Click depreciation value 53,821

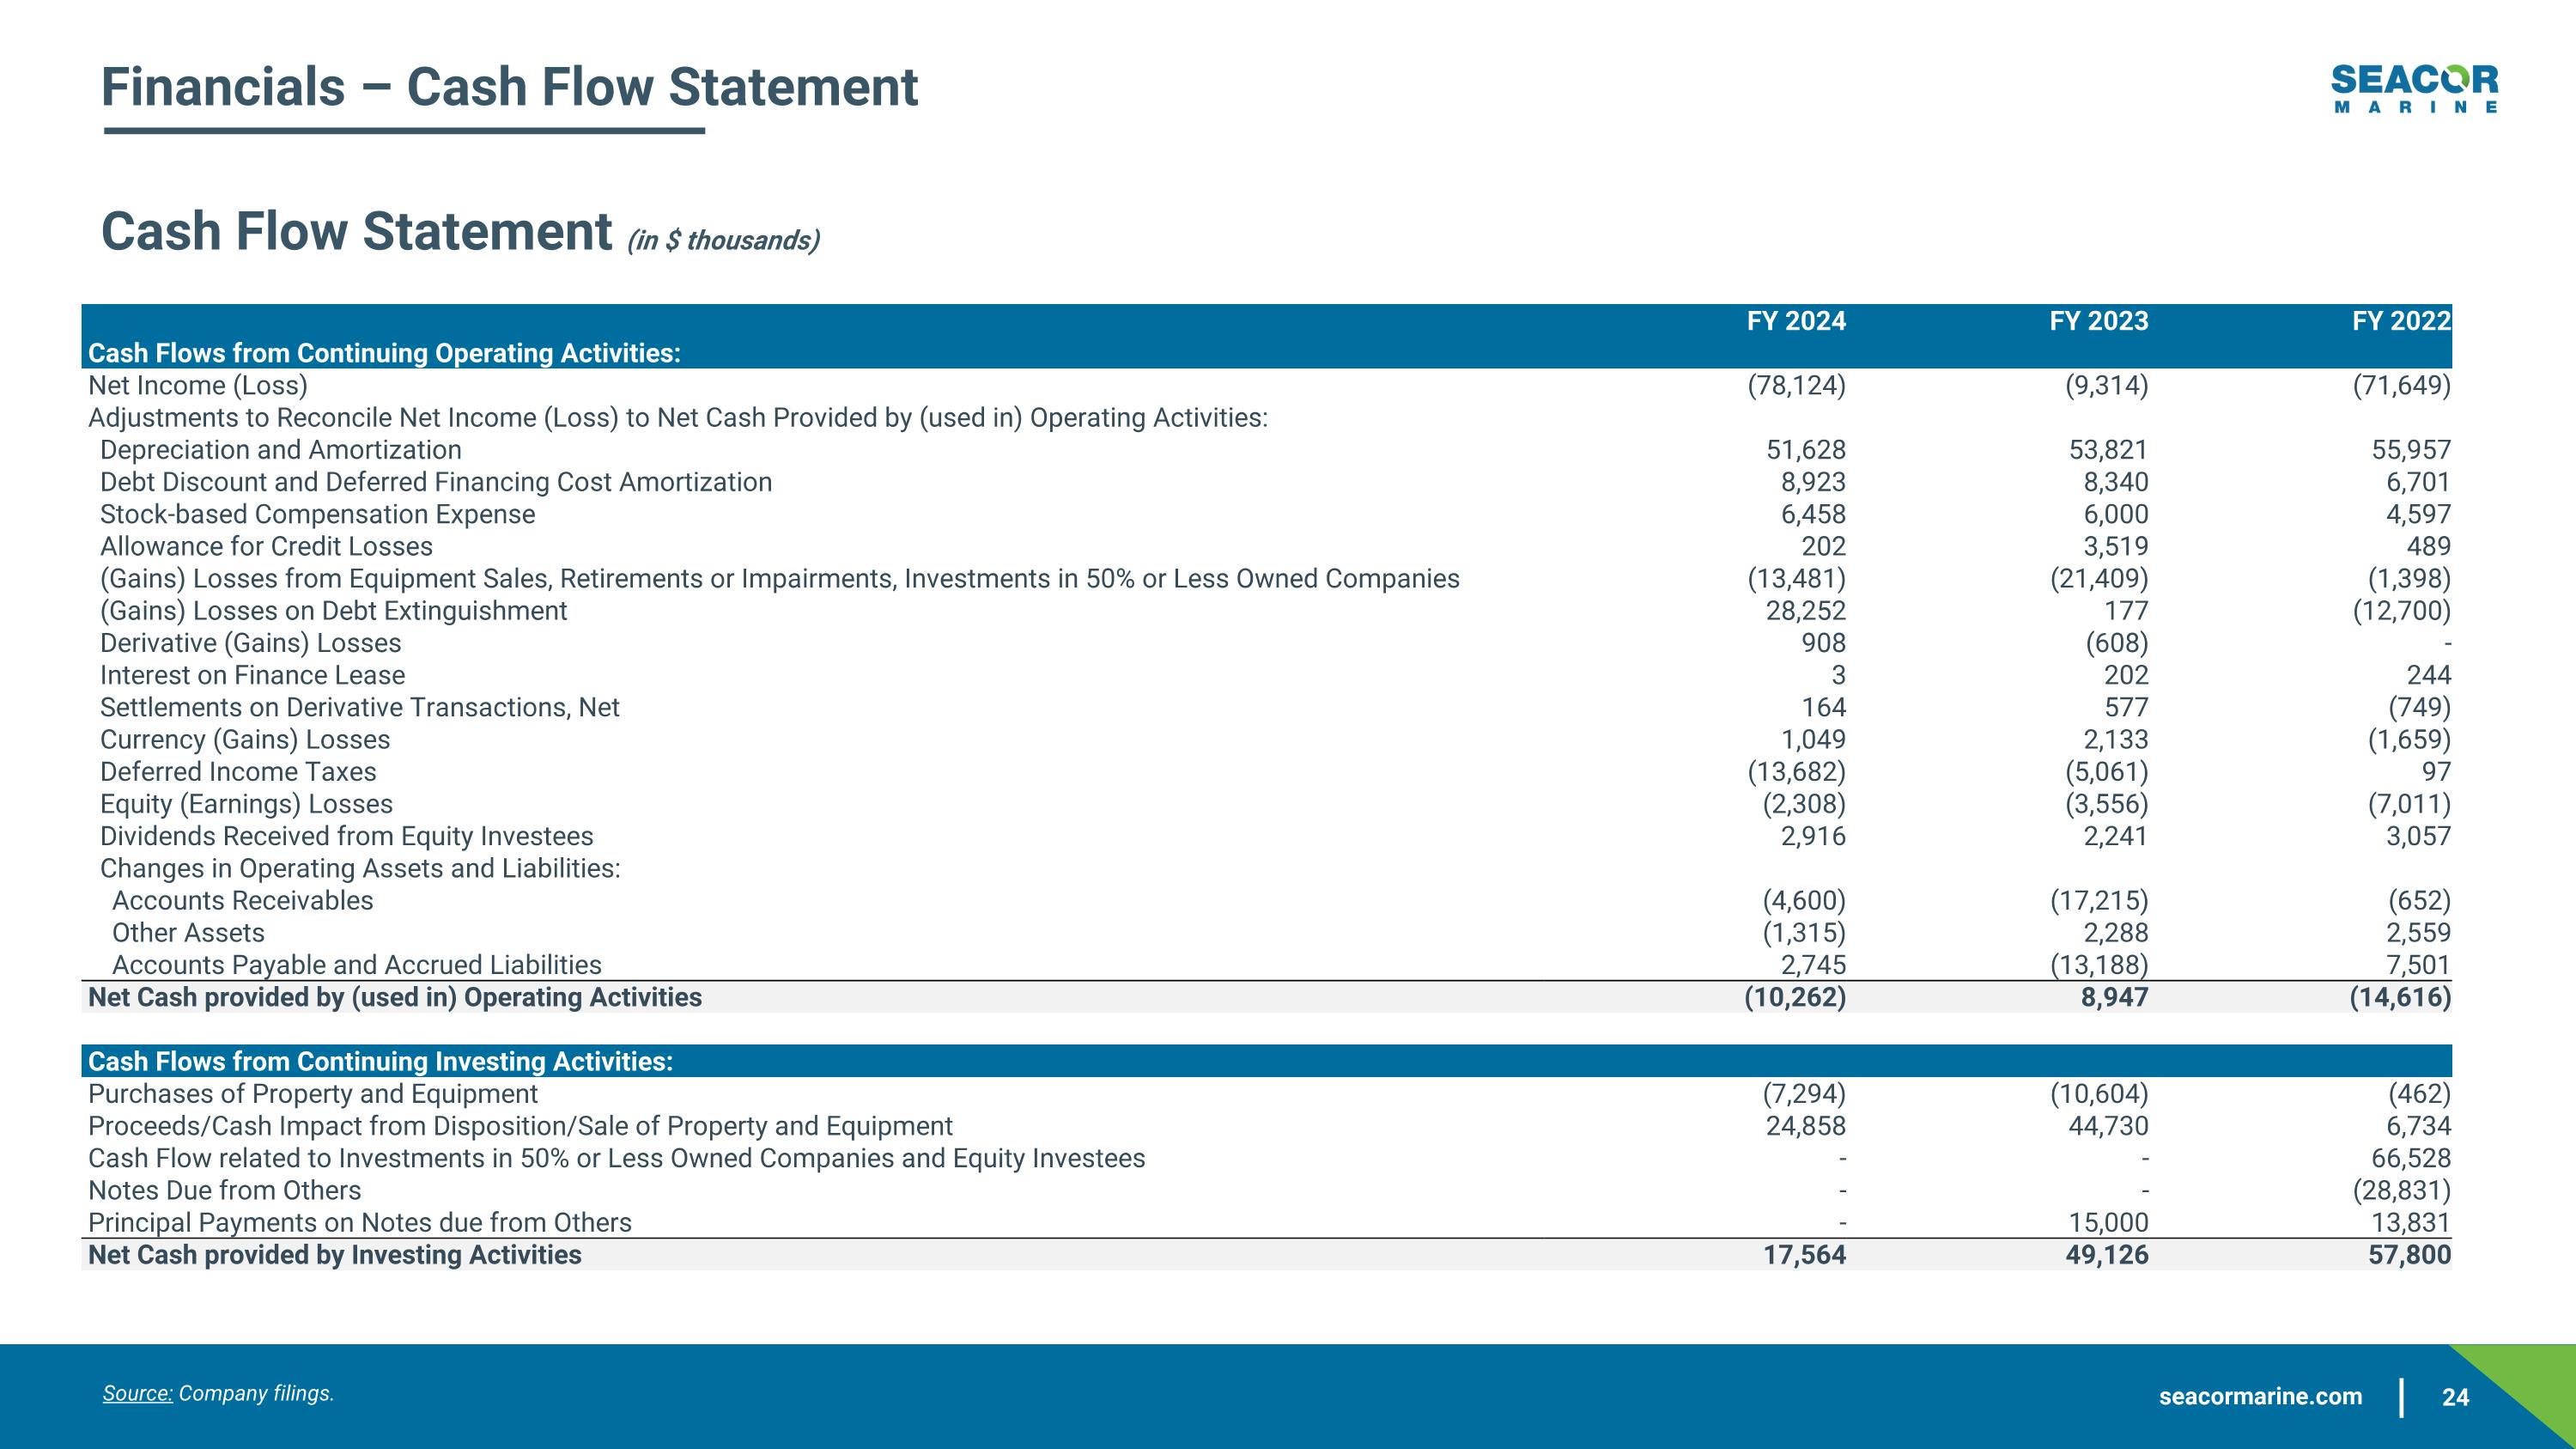click(2108, 450)
